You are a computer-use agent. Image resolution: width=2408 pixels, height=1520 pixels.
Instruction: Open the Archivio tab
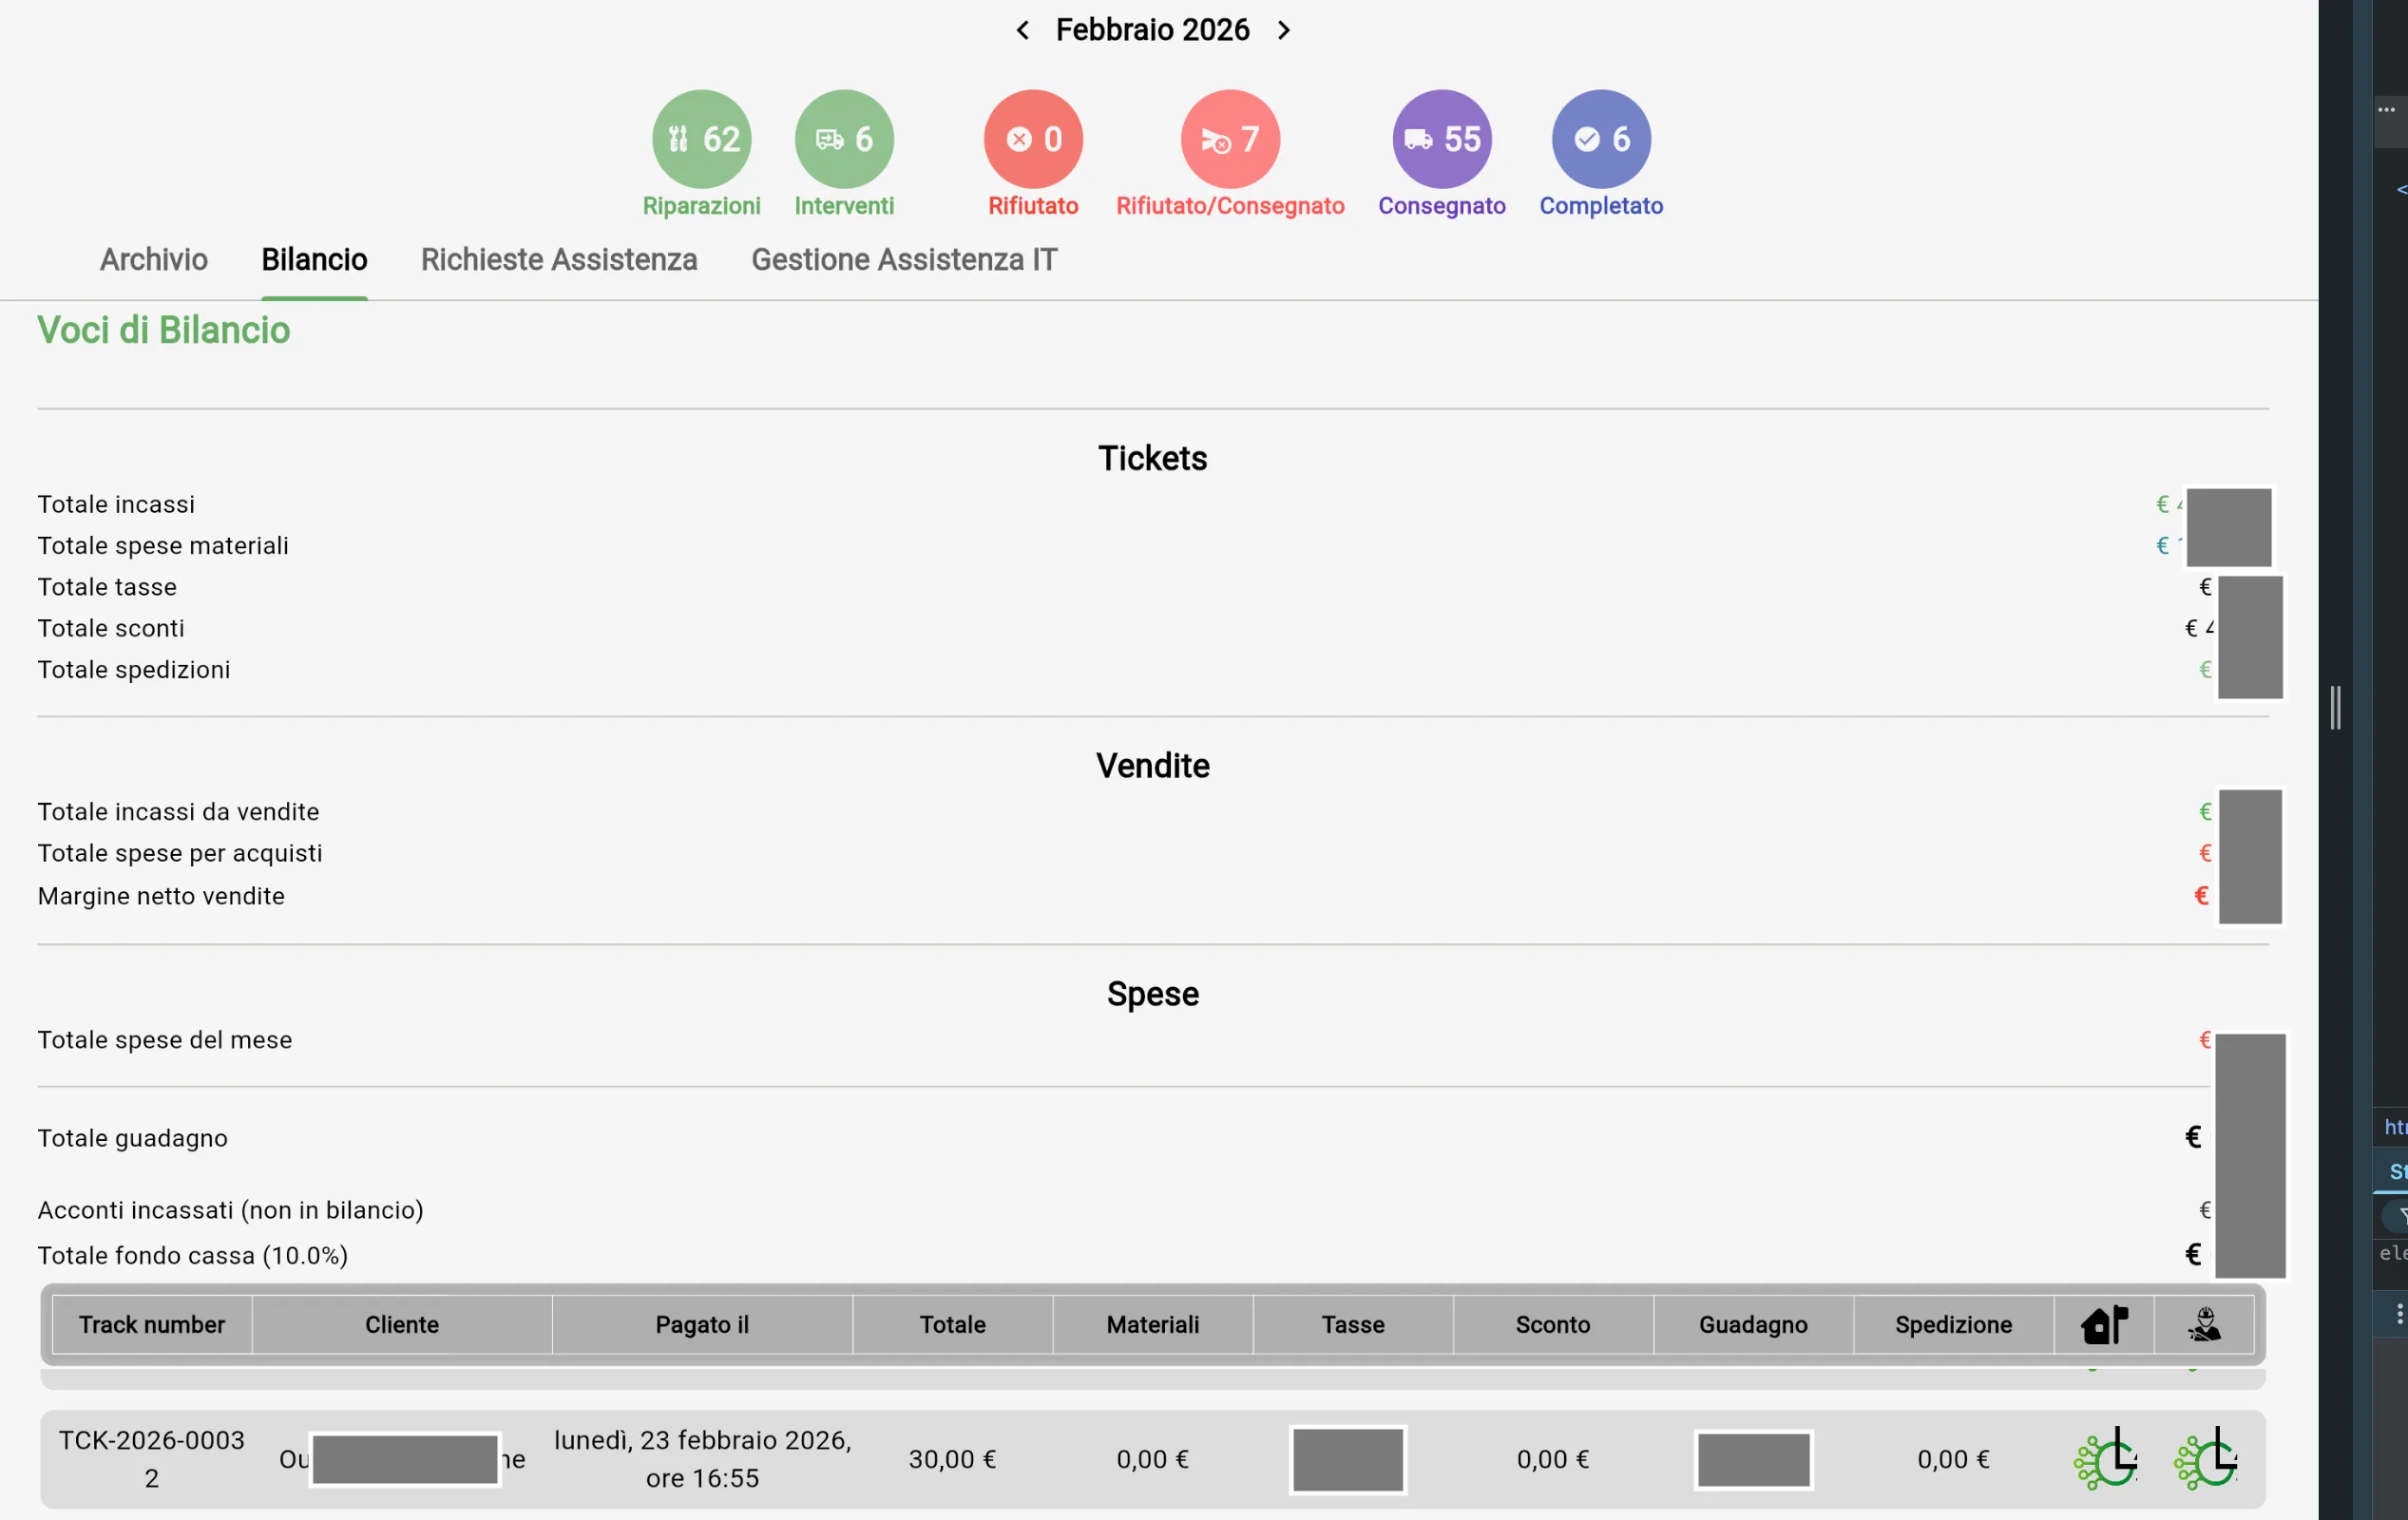(153, 260)
